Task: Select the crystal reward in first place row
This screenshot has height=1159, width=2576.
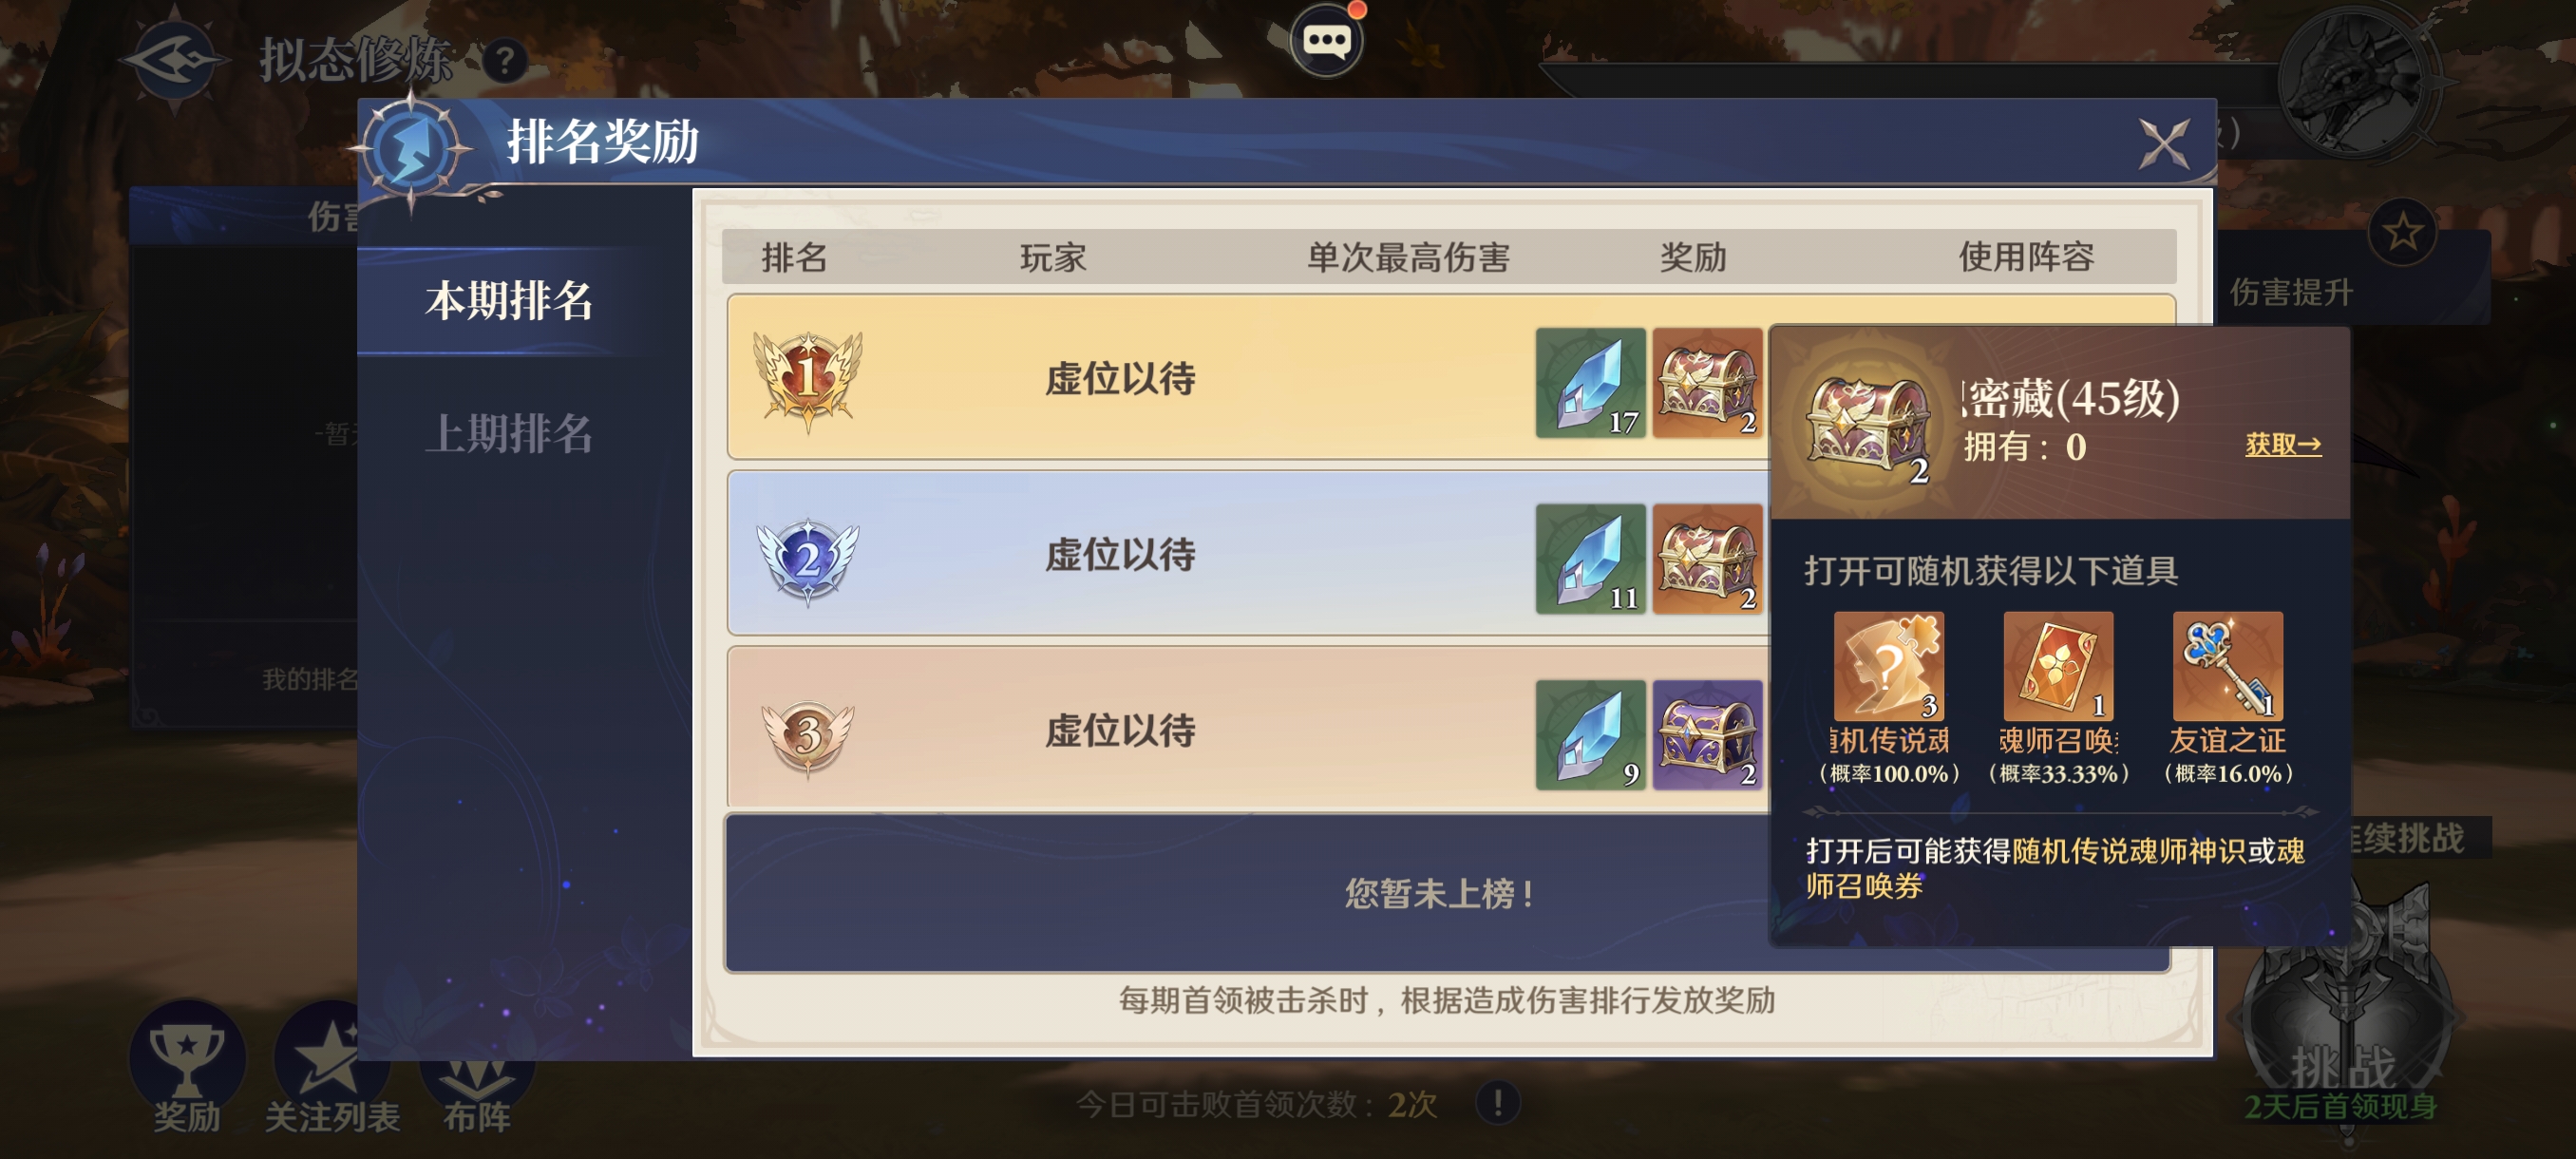Action: [1590, 382]
